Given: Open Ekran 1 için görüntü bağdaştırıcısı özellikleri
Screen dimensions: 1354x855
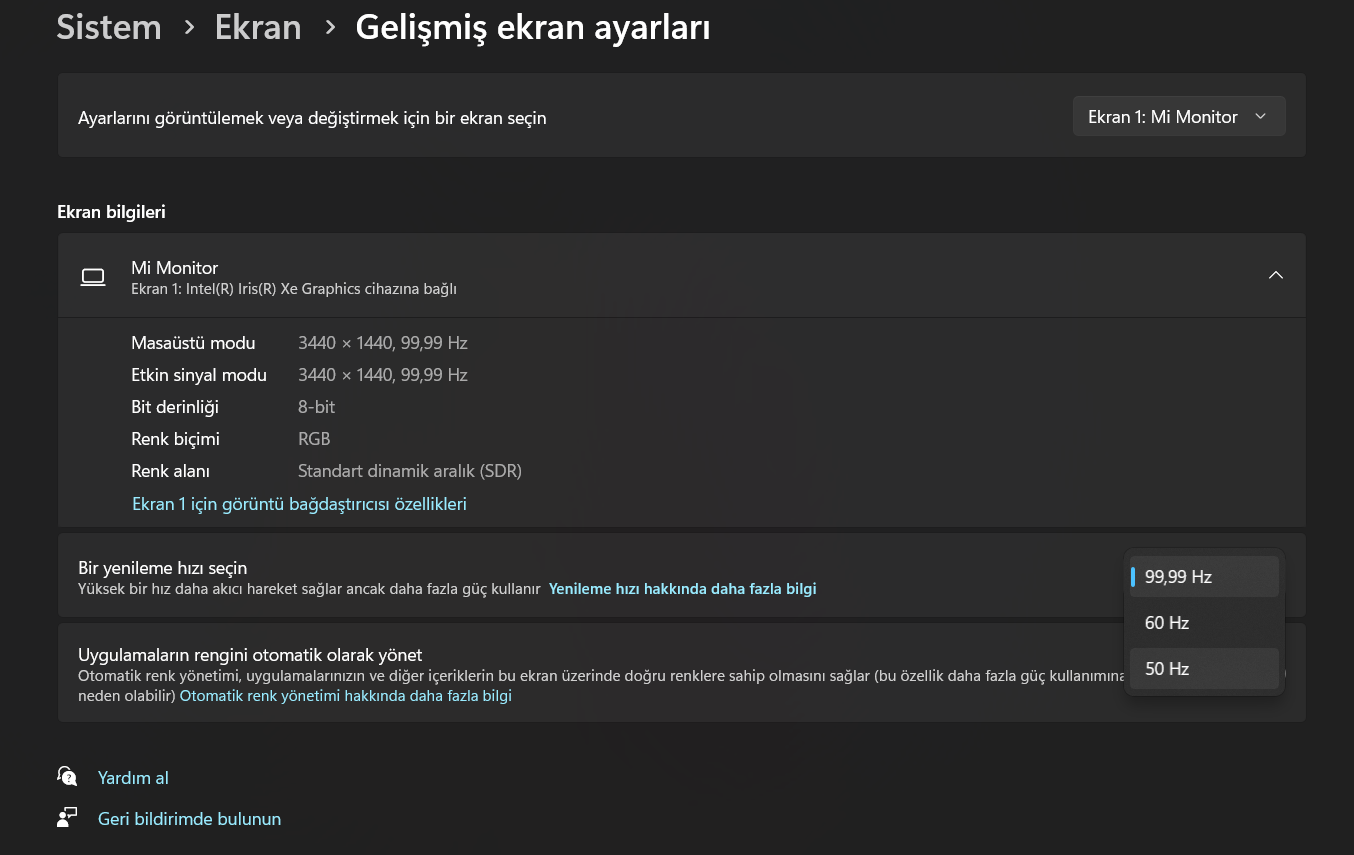Looking at the screenshot, I should click(x=299, y=503).
